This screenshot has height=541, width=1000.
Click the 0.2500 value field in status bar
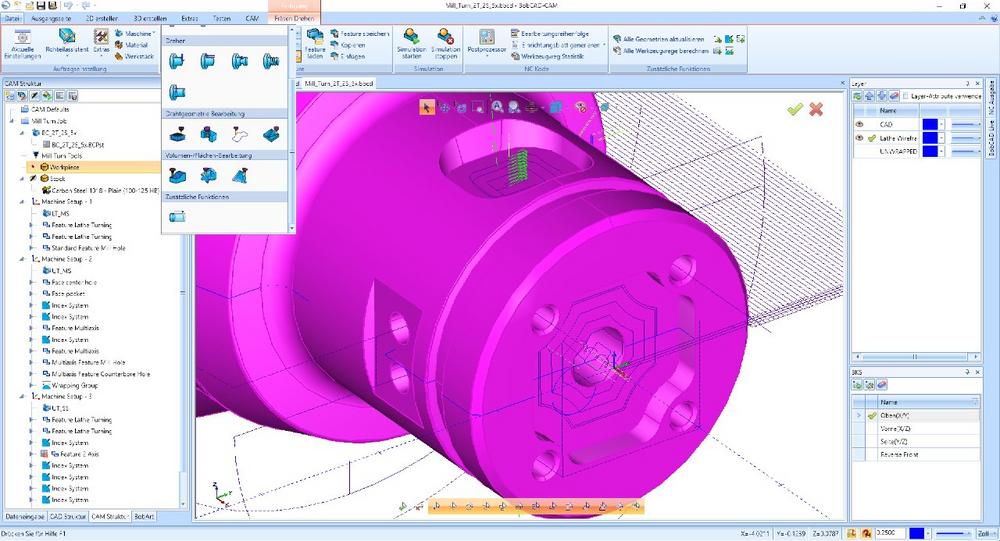click(889, 533)
